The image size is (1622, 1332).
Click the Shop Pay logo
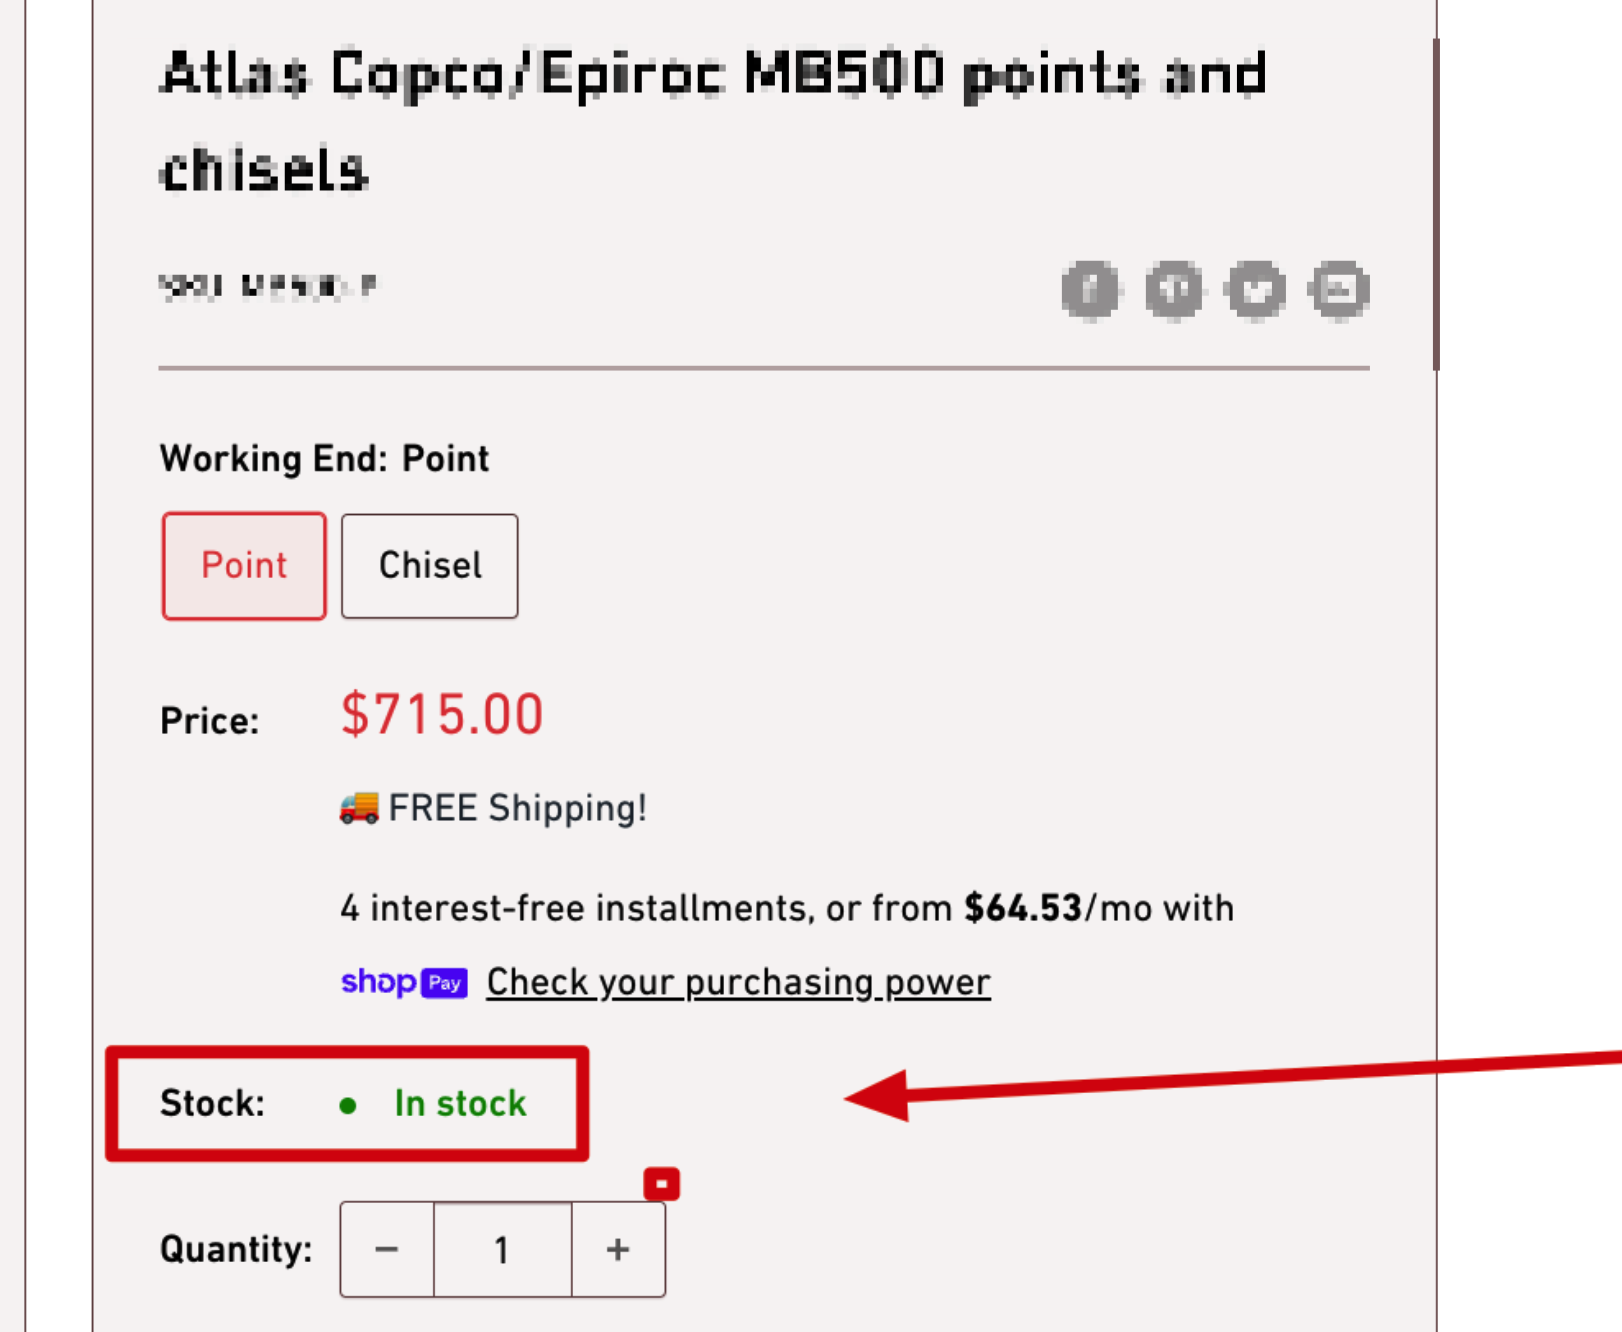404,982
